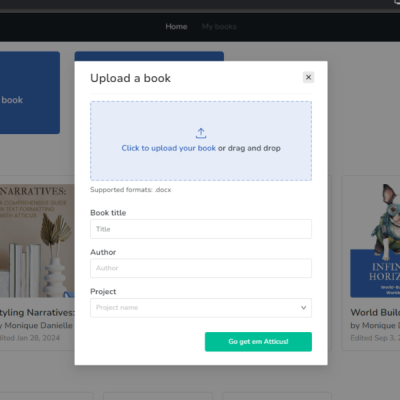Focus the Author input field
The width and height of the screenshot is (400, 400).
201,268
